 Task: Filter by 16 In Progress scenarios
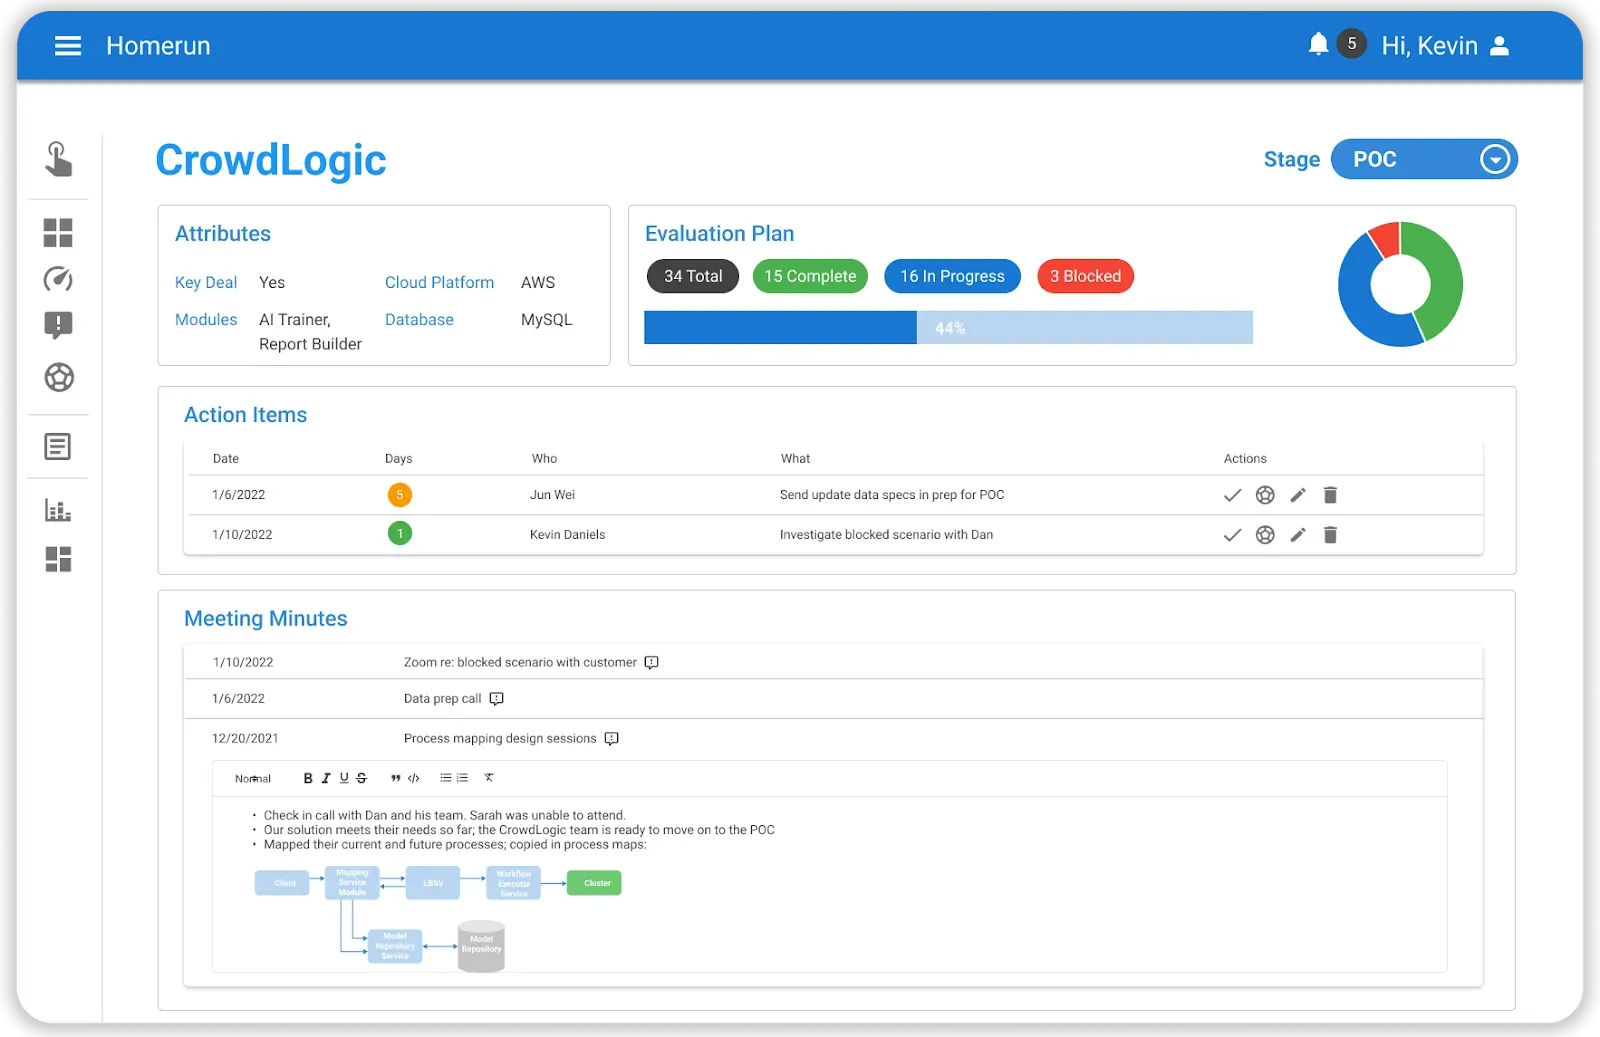[952, 276]
